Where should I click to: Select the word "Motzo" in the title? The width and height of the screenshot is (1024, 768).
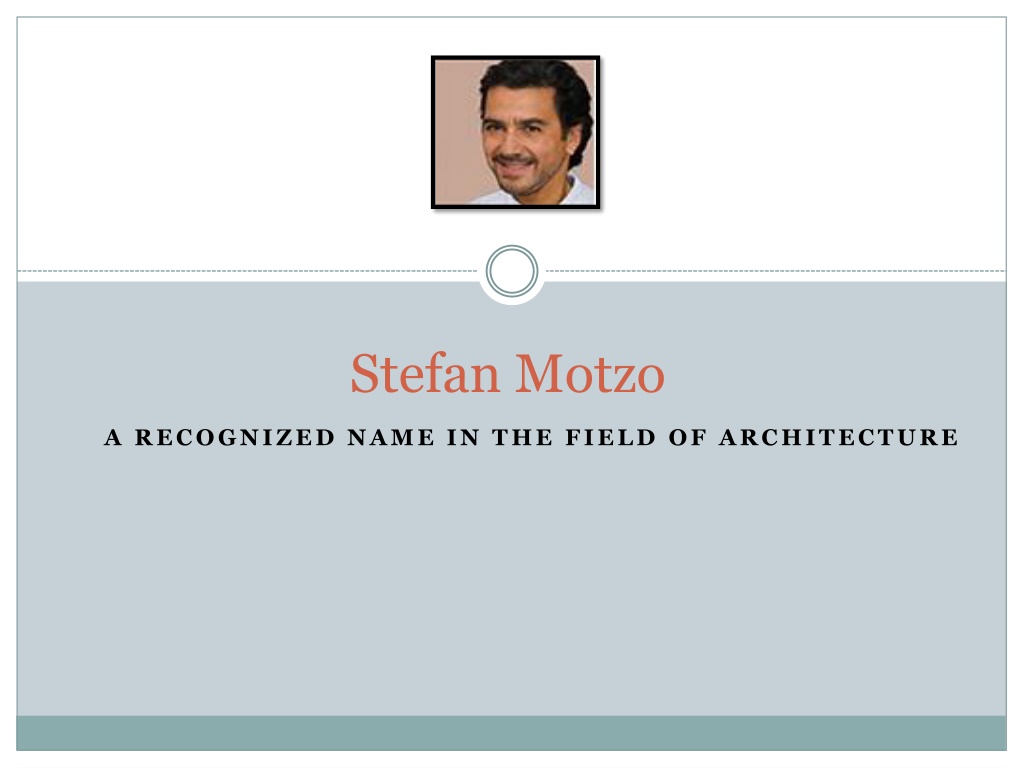click(590, 374)
